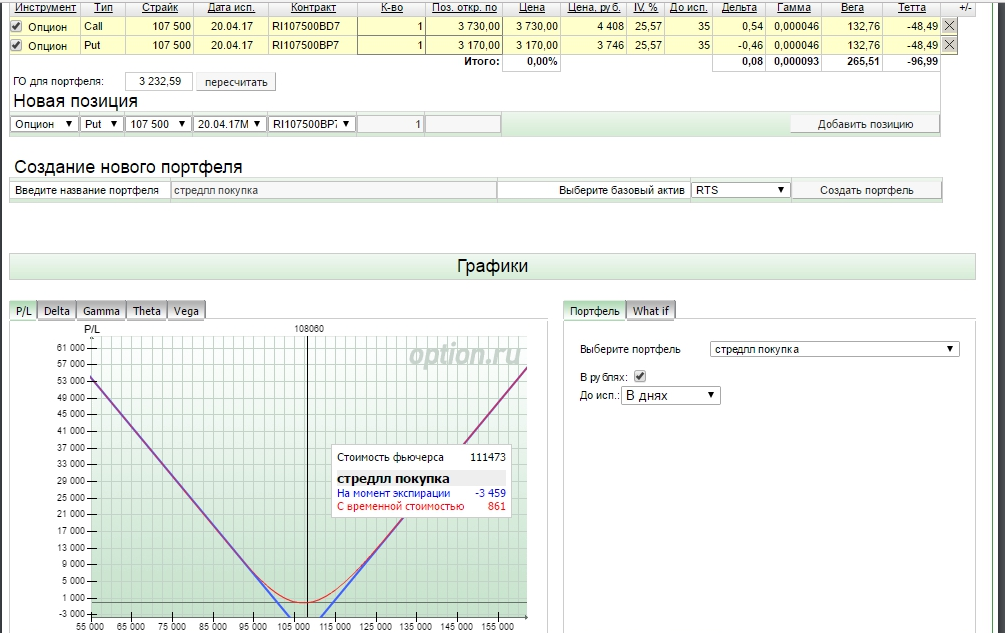Delete the Call option row with X
This screenshot has width=1005, height=633.
[x=949, y=26]
